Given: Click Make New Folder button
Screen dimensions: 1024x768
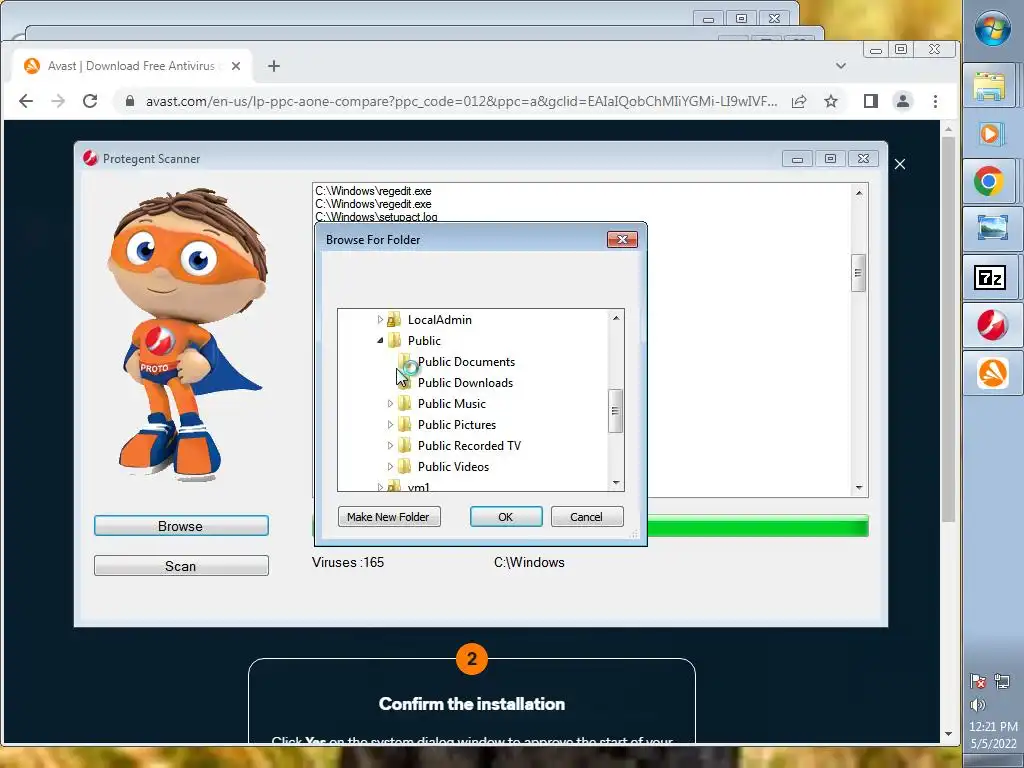Looking at the screenshot, I should click(389, 517).
